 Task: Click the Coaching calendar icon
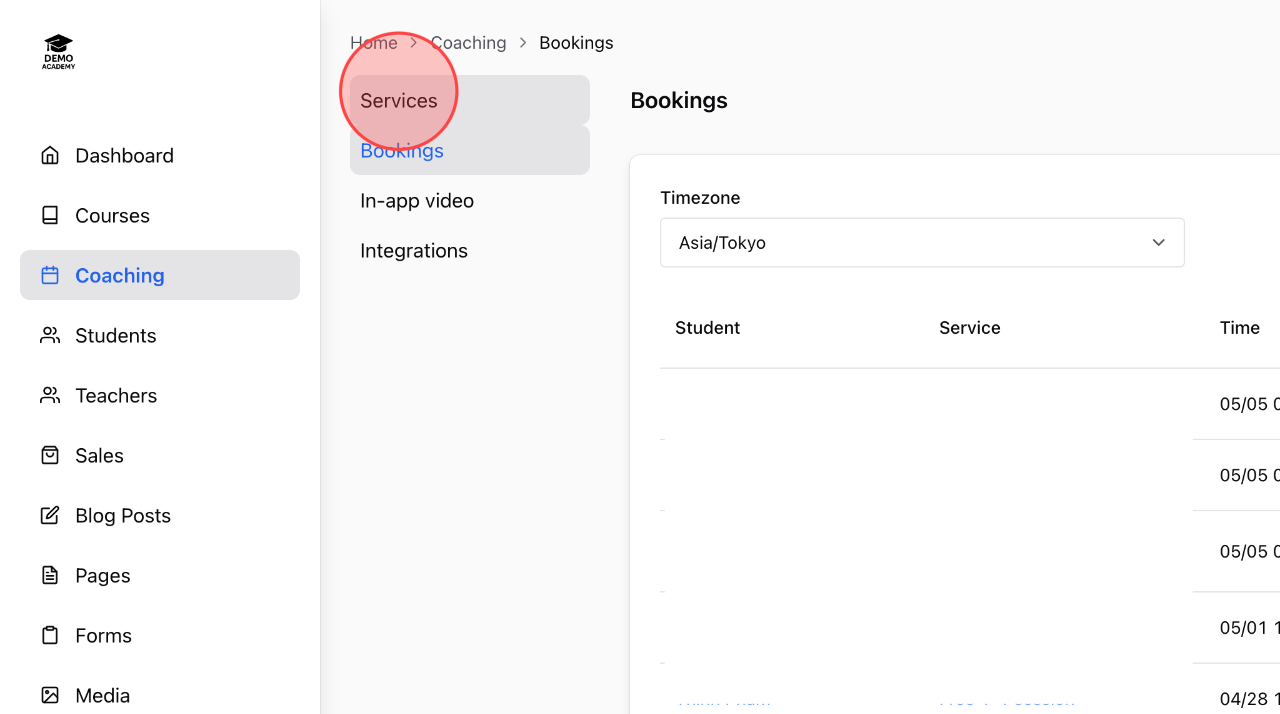50,275
